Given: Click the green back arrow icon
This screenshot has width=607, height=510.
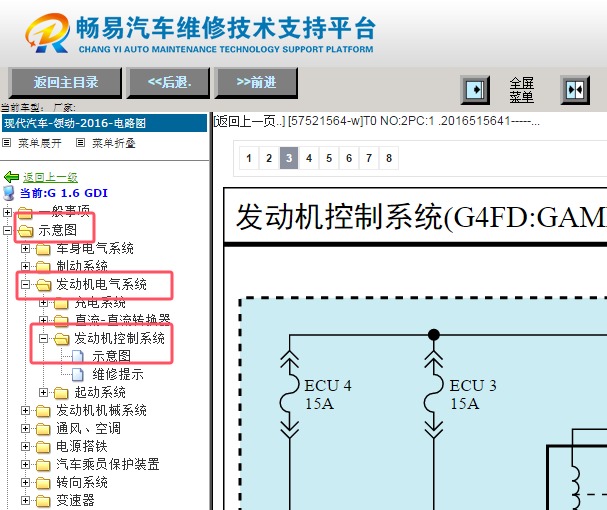Looking at the screenshot, I should coord(11,177).
